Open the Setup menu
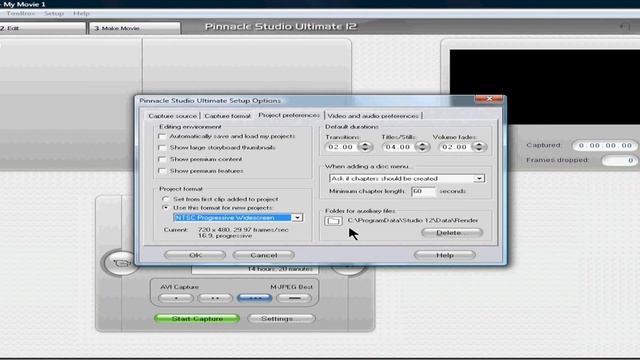 (x=54, y=13)
